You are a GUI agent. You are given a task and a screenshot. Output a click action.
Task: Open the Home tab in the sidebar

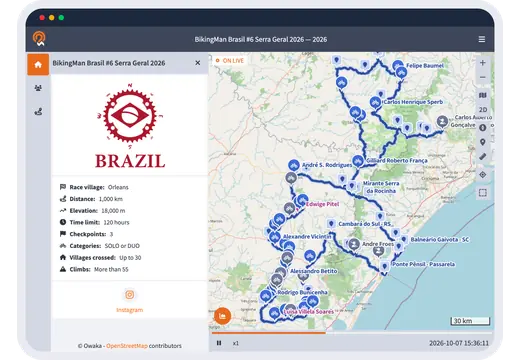click(38, 64)
